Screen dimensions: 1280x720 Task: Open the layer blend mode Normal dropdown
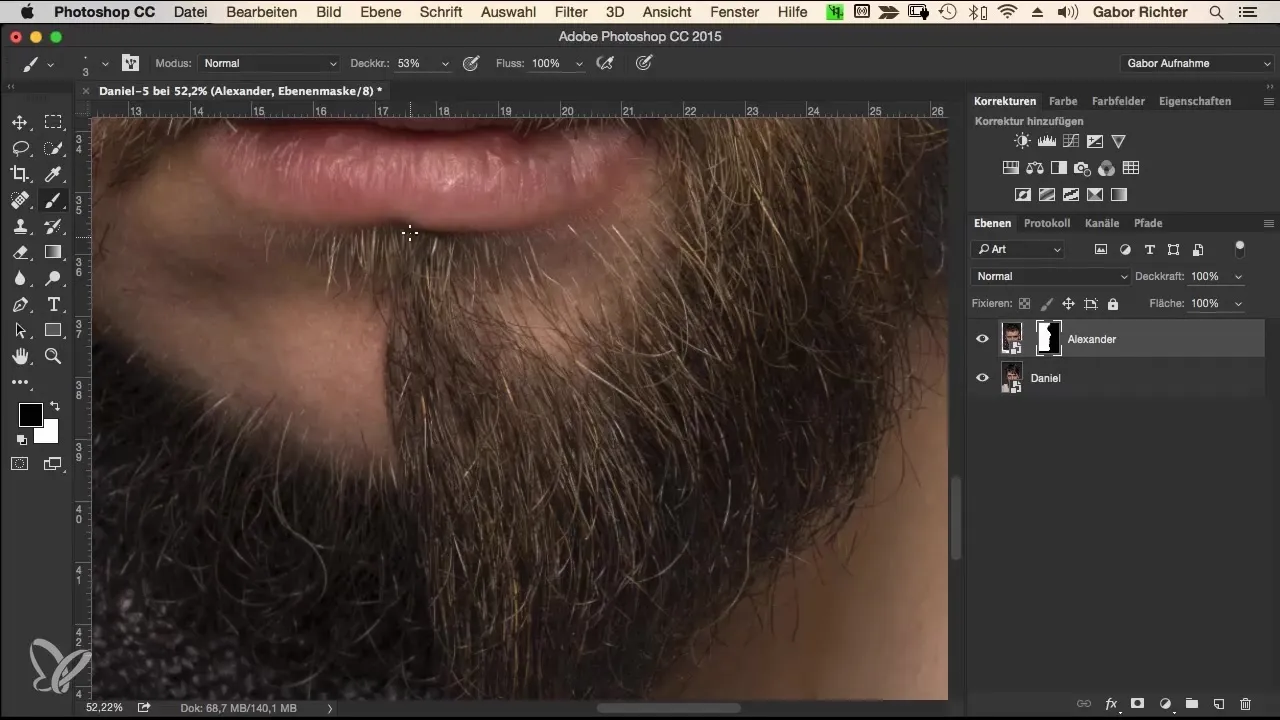[x=1051, y=276]
